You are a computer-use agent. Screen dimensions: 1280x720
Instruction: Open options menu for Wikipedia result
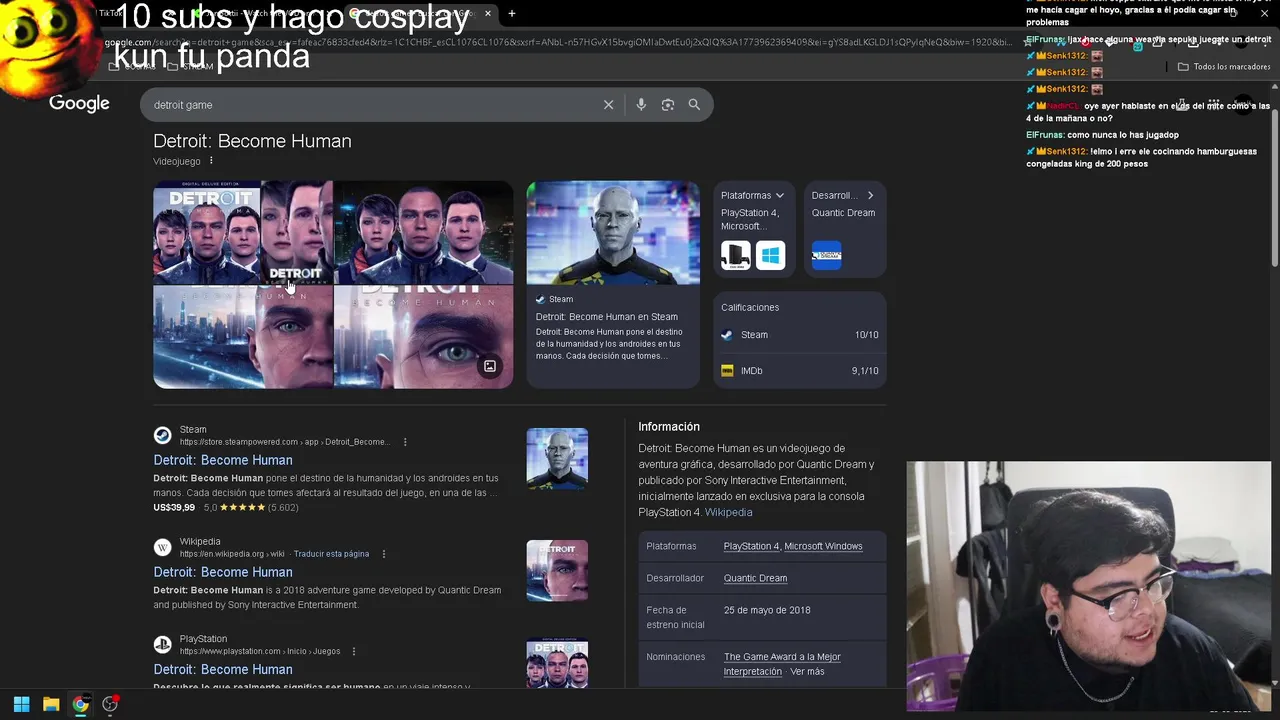[x=383, y=554]
